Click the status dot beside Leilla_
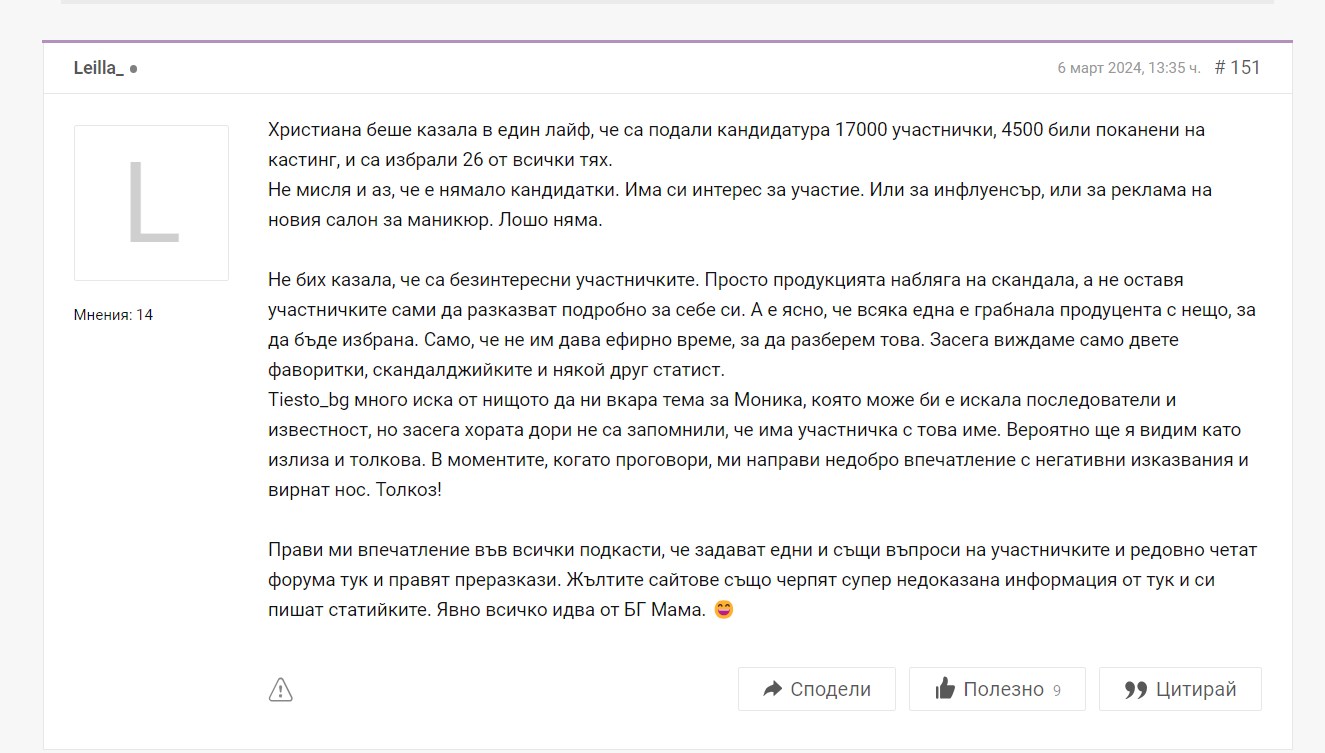1325x753 pixels. 134,69
